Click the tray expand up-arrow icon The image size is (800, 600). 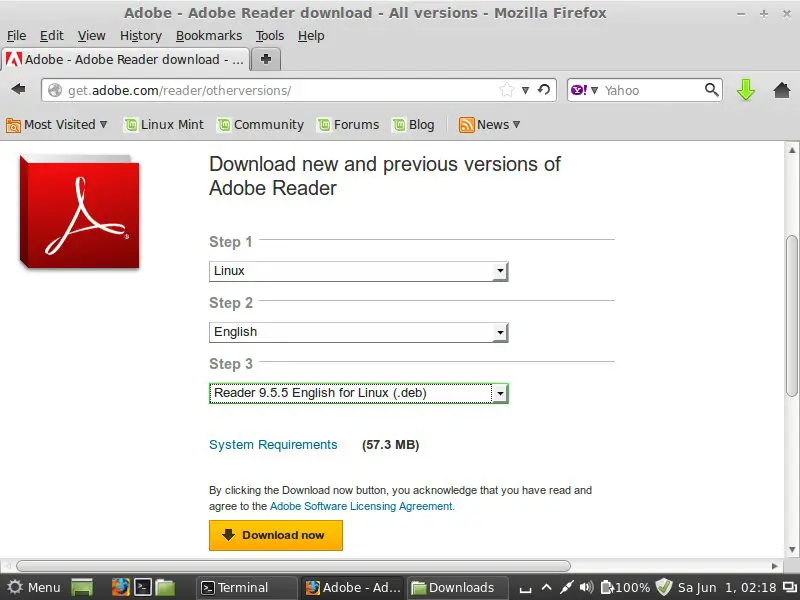coord(546,587)
